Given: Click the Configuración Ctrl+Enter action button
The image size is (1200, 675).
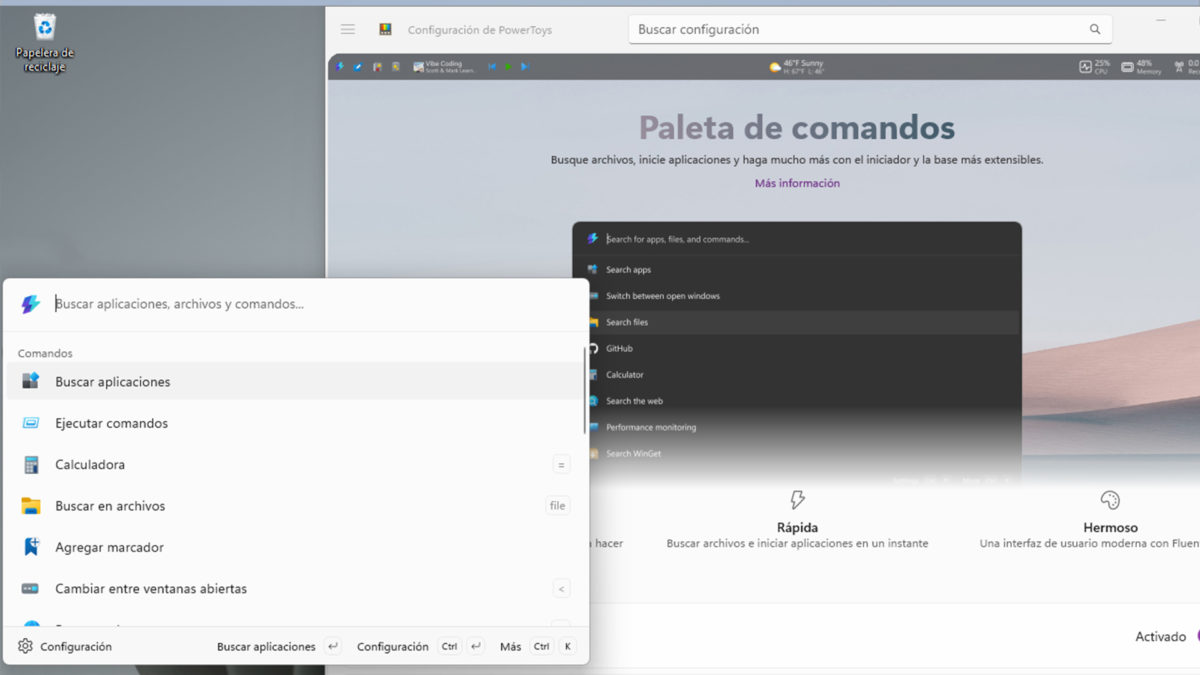Looking at the screenshot, I should [421, 647].
